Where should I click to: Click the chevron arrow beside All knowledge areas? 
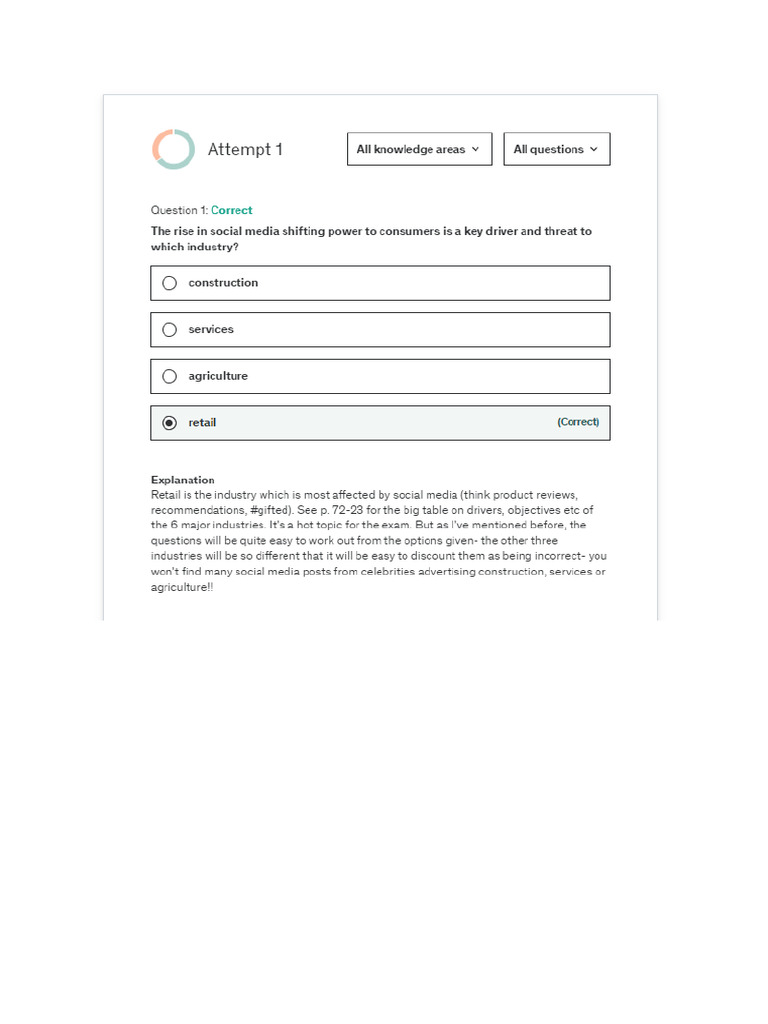point(475,149)
